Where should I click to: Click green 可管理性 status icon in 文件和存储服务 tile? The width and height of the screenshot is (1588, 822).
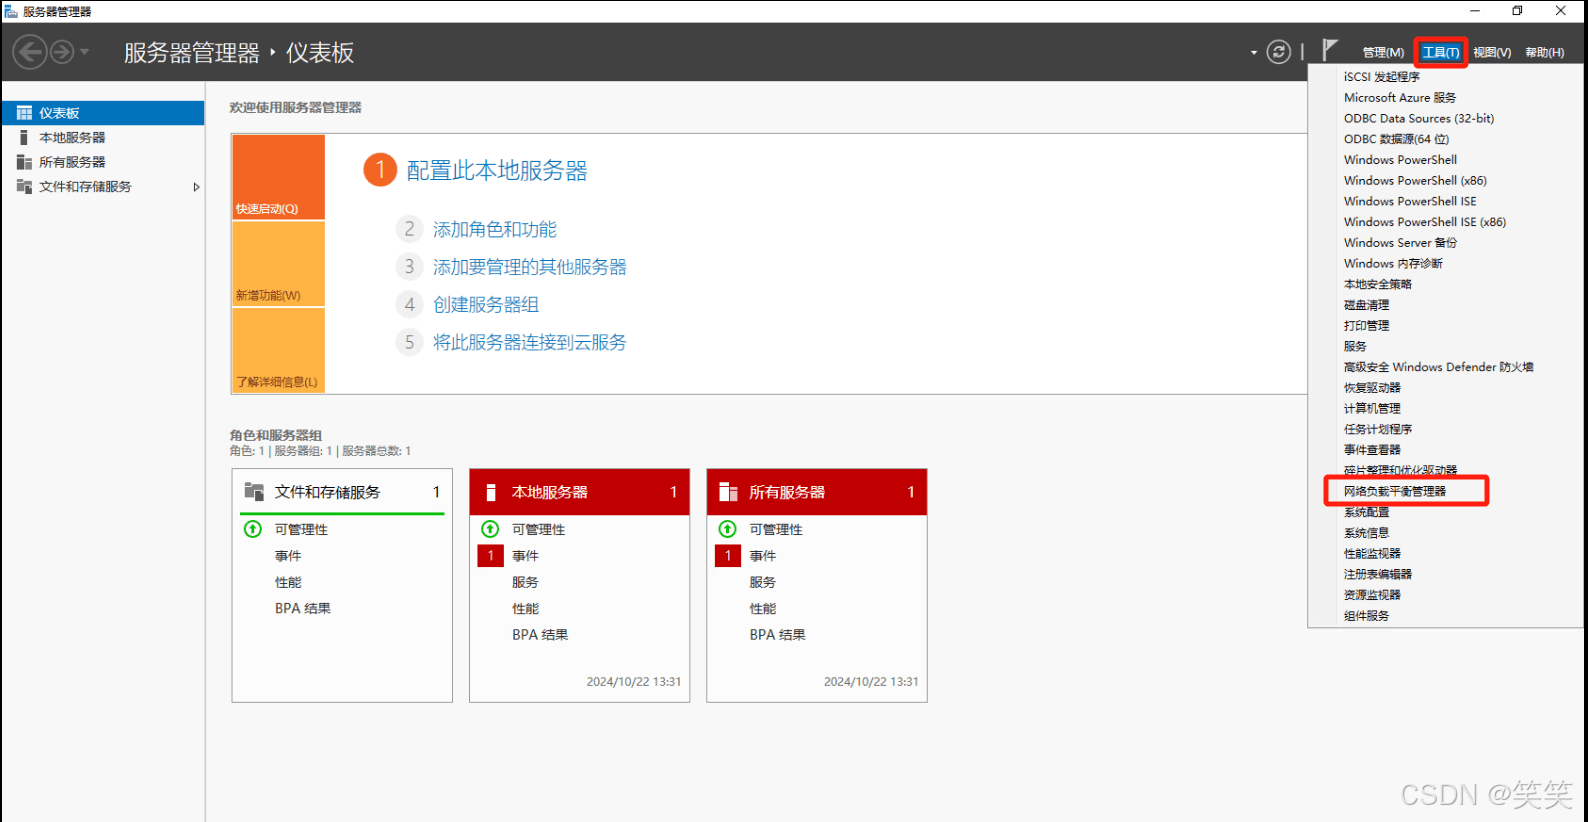pyautogui.click(x=253, y=529)
